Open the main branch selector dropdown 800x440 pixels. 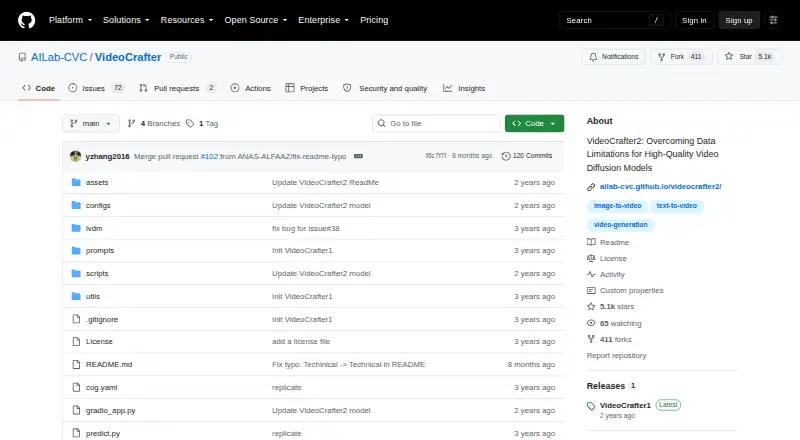pos(91,124)
